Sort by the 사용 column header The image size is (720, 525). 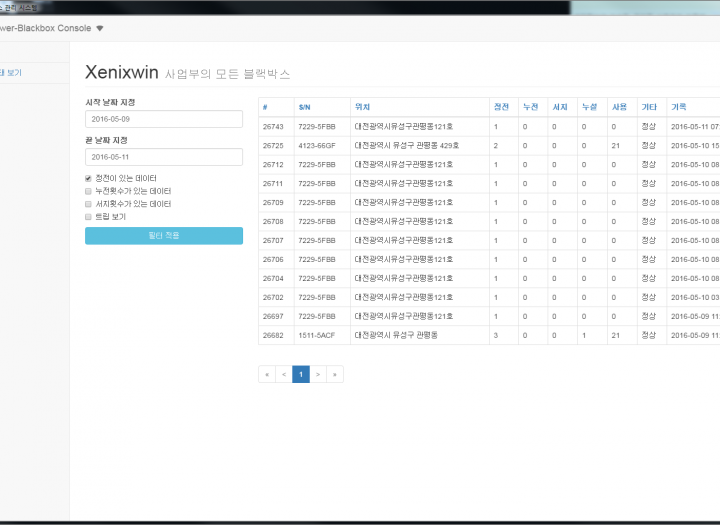pyautogui.click(x=618, y=106)
